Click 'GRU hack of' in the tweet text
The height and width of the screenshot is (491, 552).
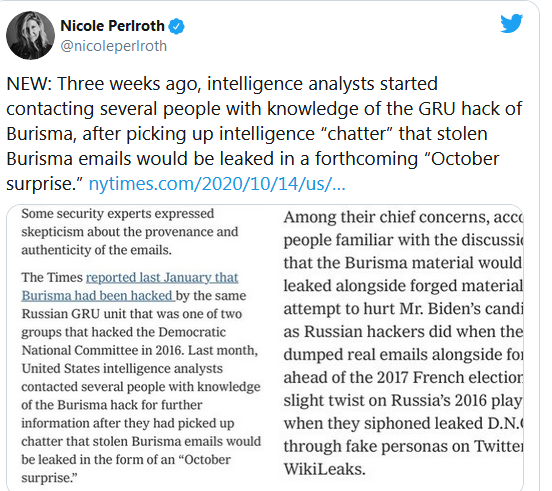point(470,109)
